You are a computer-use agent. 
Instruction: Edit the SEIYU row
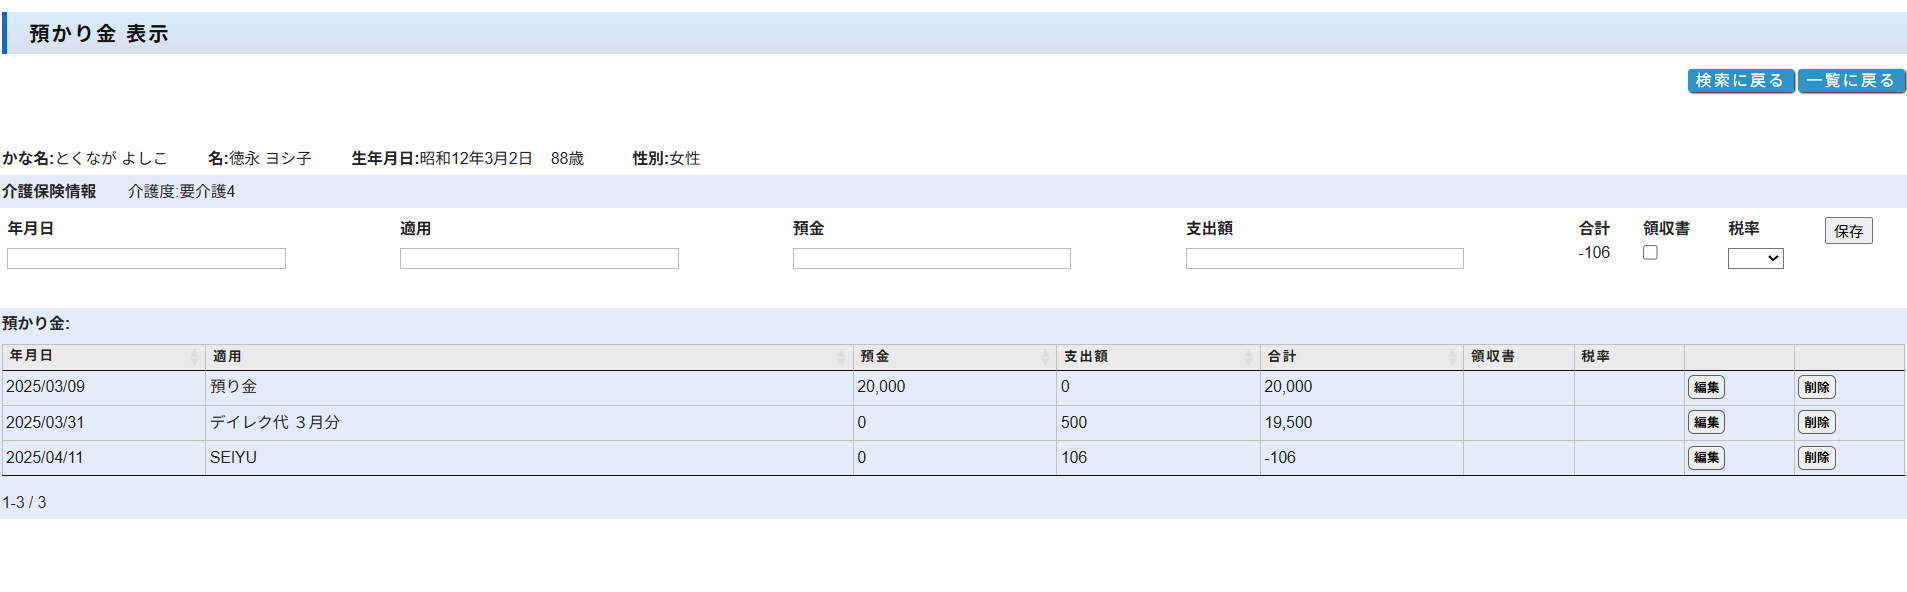[x=1706, y=458]
